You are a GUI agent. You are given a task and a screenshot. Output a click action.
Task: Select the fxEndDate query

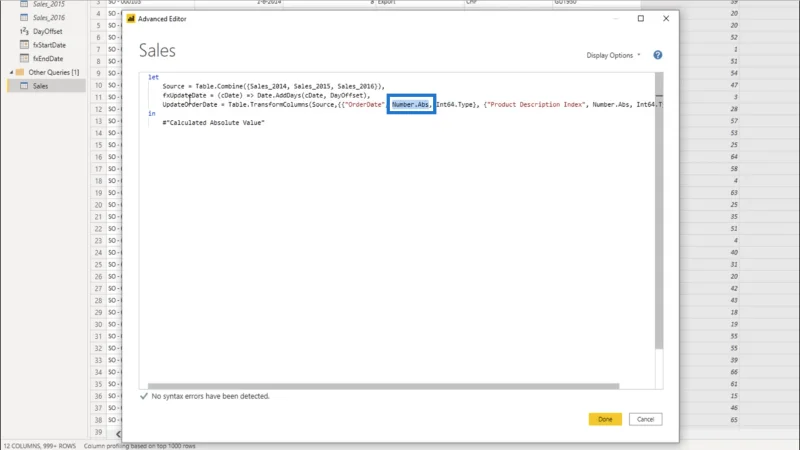[48, 59]
